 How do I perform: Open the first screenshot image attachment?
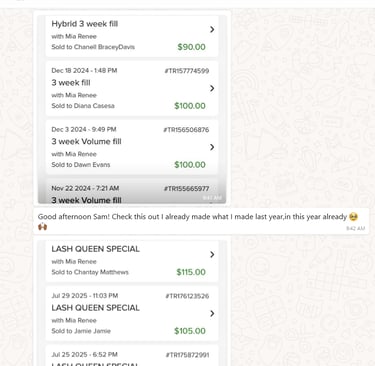coord(132,108)
